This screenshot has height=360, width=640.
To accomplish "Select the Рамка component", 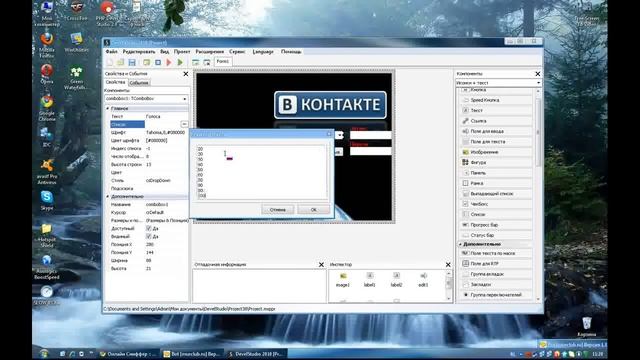I will pos(497,183).
